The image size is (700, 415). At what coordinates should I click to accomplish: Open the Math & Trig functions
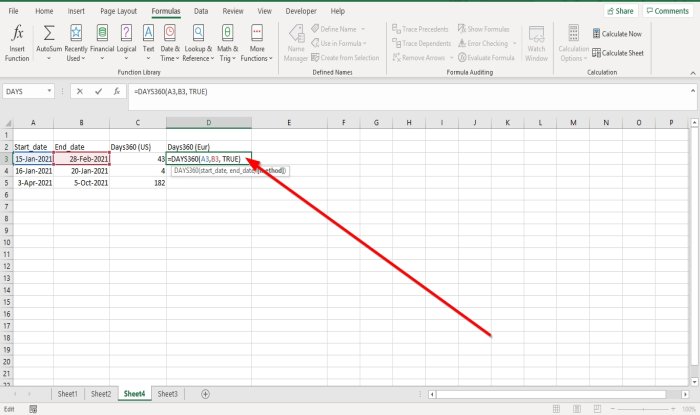228,43
